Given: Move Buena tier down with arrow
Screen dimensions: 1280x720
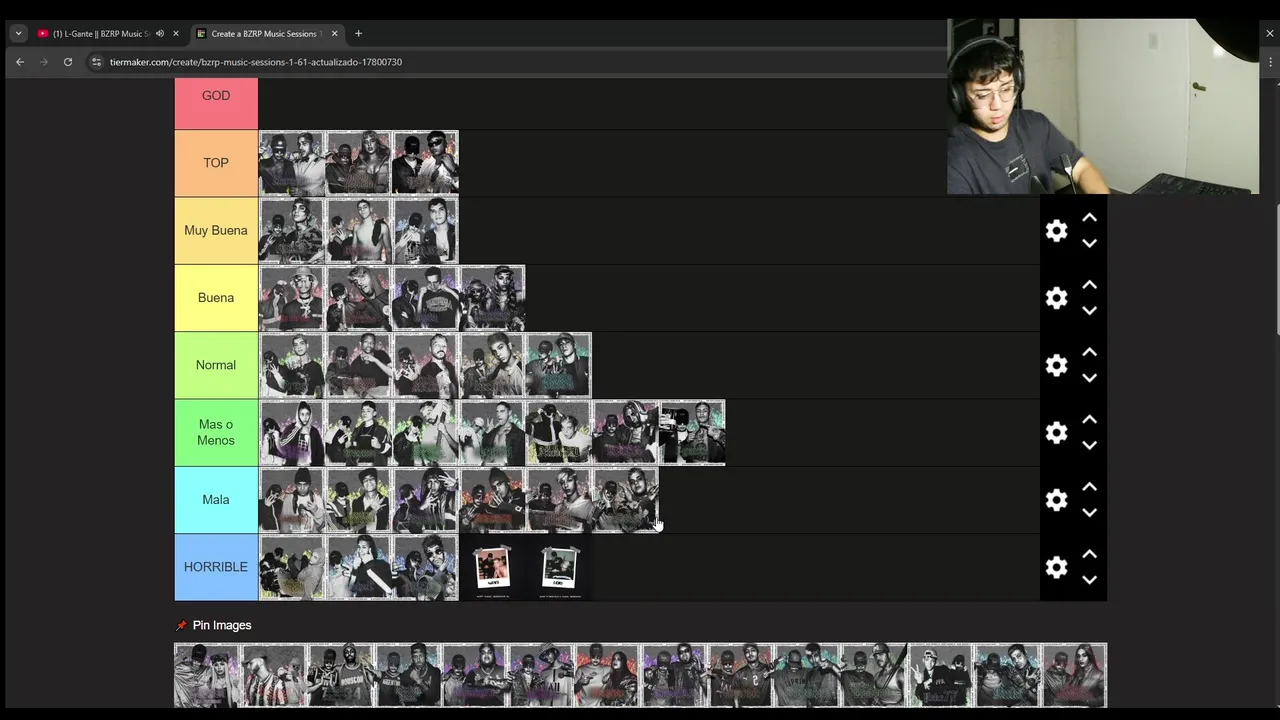Looking at the screenshot, I should click(1090, 310).
